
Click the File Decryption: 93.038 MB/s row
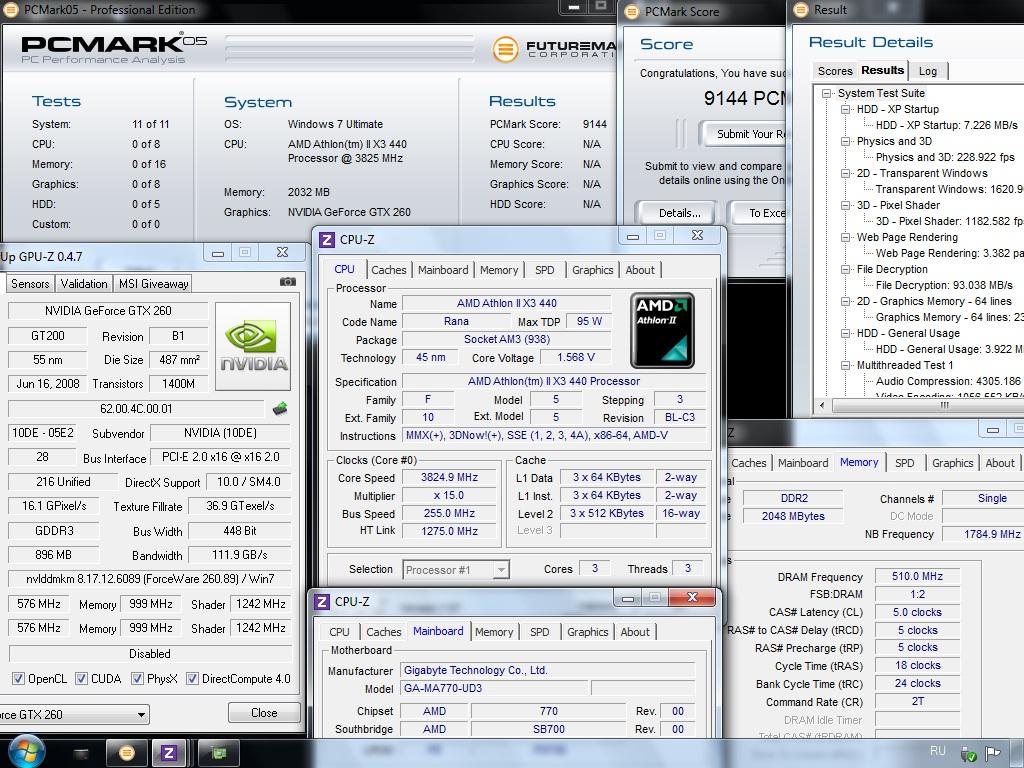pyautogui.click(x=944, y=285)
